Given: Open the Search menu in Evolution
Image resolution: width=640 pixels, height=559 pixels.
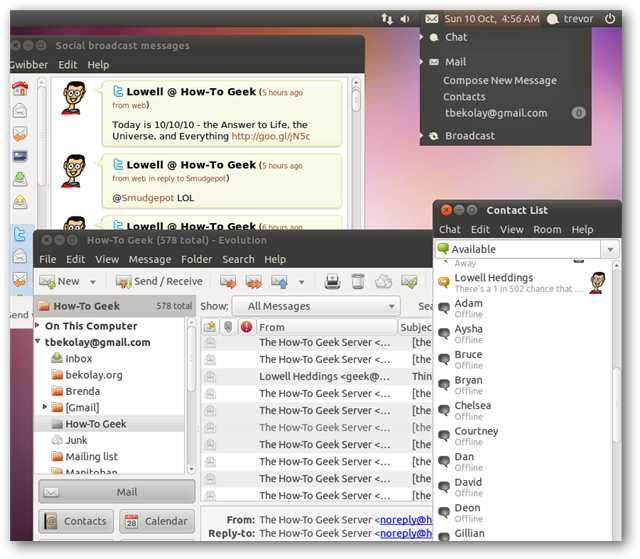Looking at the screenshot, I should pyautogui.click(x=238, y=260).
